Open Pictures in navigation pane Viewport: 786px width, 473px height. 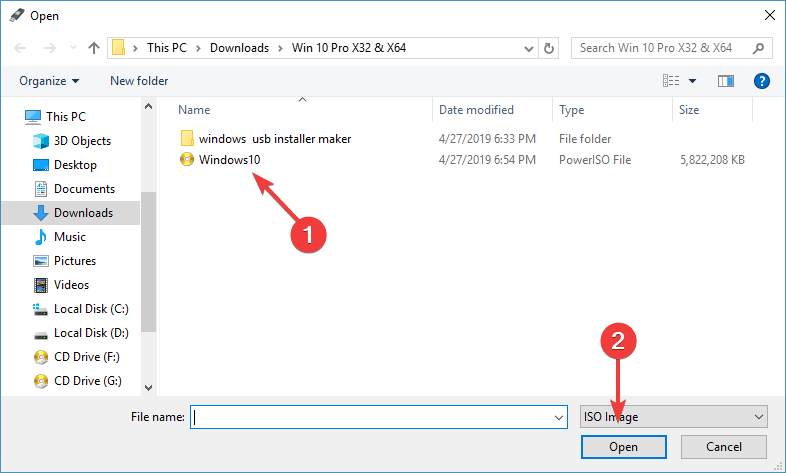tap(75, 261)
